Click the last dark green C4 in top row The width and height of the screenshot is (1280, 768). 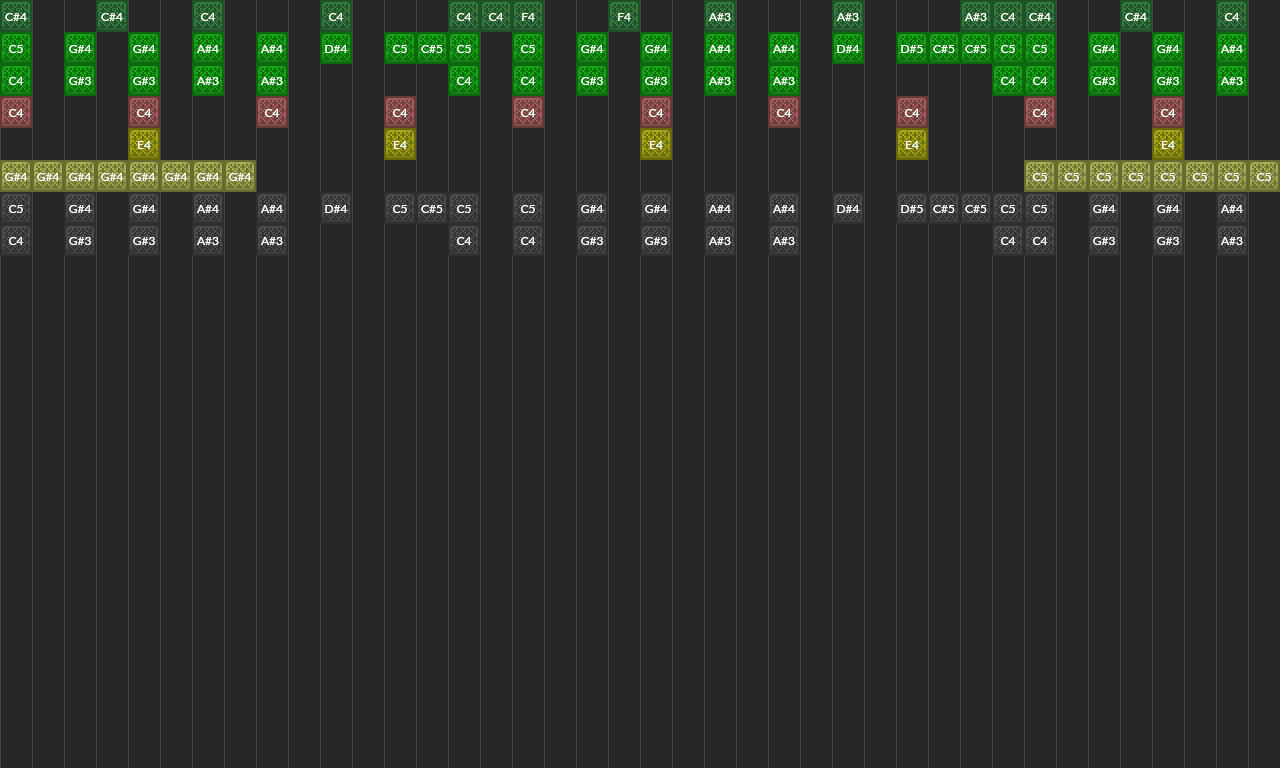[1232, 16]
